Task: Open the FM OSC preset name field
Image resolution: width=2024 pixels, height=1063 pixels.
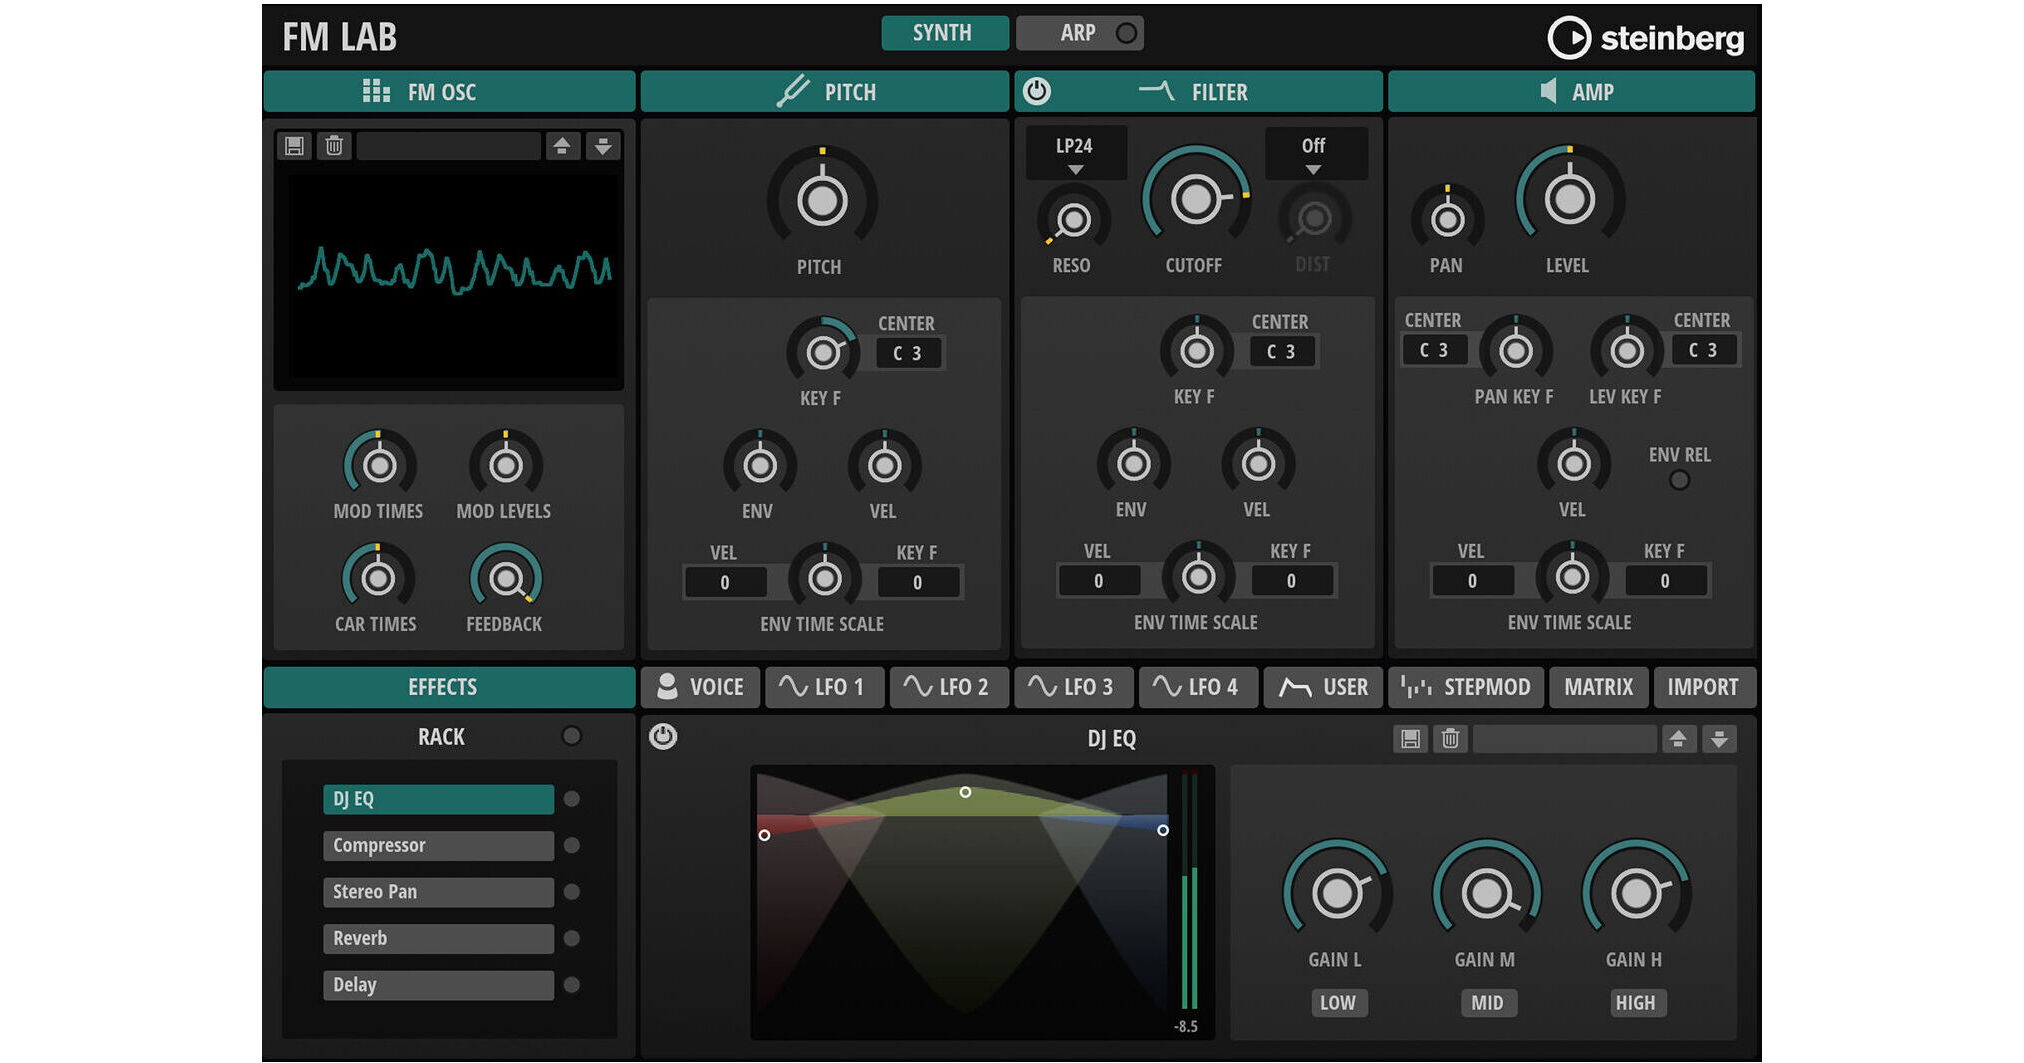Action: click(x=449, y=146)
